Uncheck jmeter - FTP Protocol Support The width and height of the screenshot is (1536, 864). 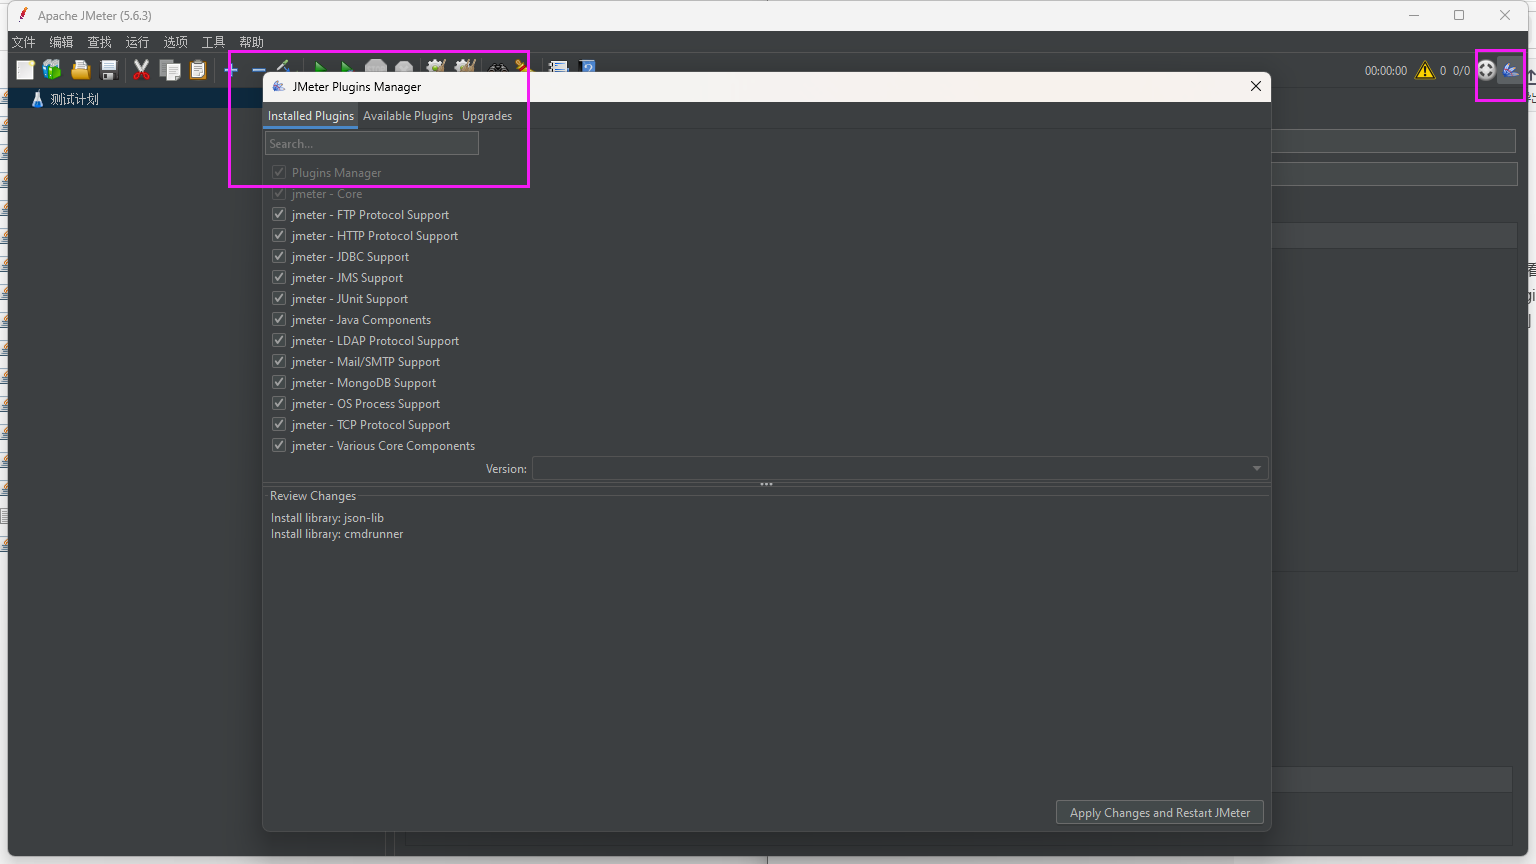click(279, 214)
